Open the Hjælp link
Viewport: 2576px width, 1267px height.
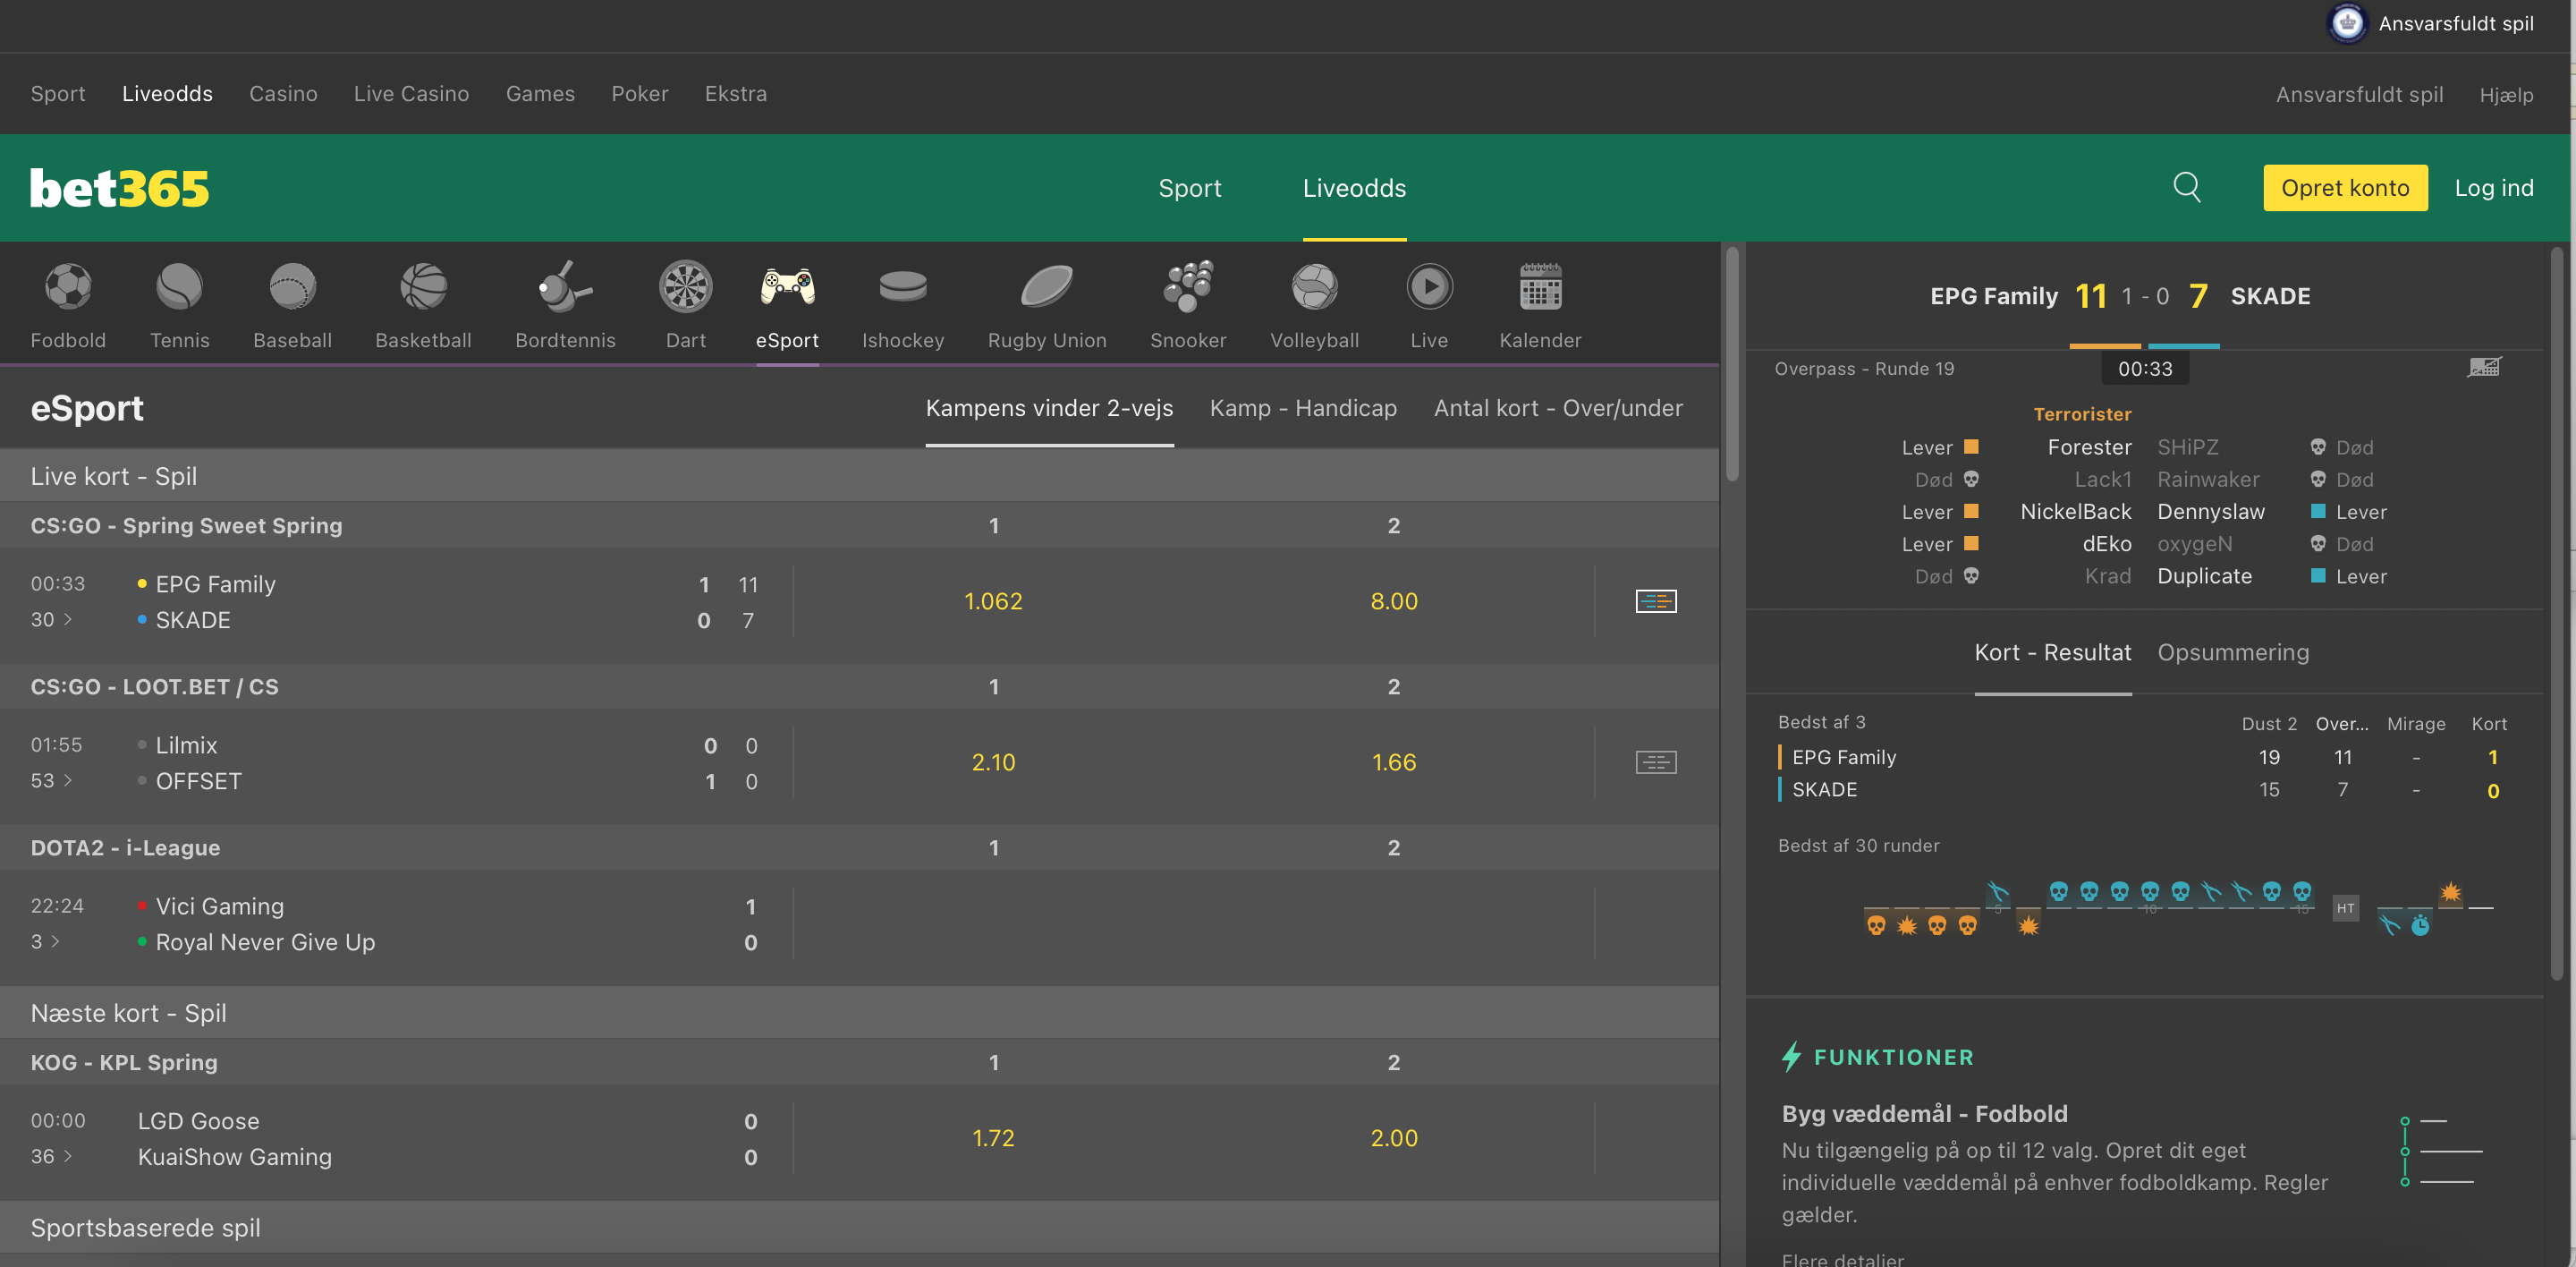point(2506,95)
